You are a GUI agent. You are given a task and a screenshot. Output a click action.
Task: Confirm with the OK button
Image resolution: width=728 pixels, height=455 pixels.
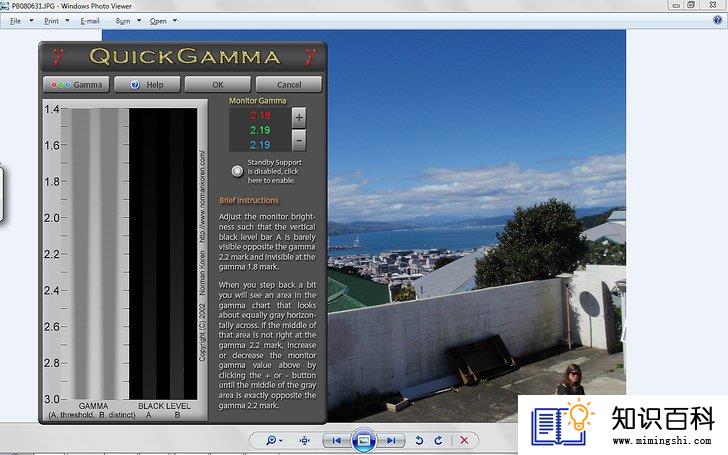(x=218, y=84)
